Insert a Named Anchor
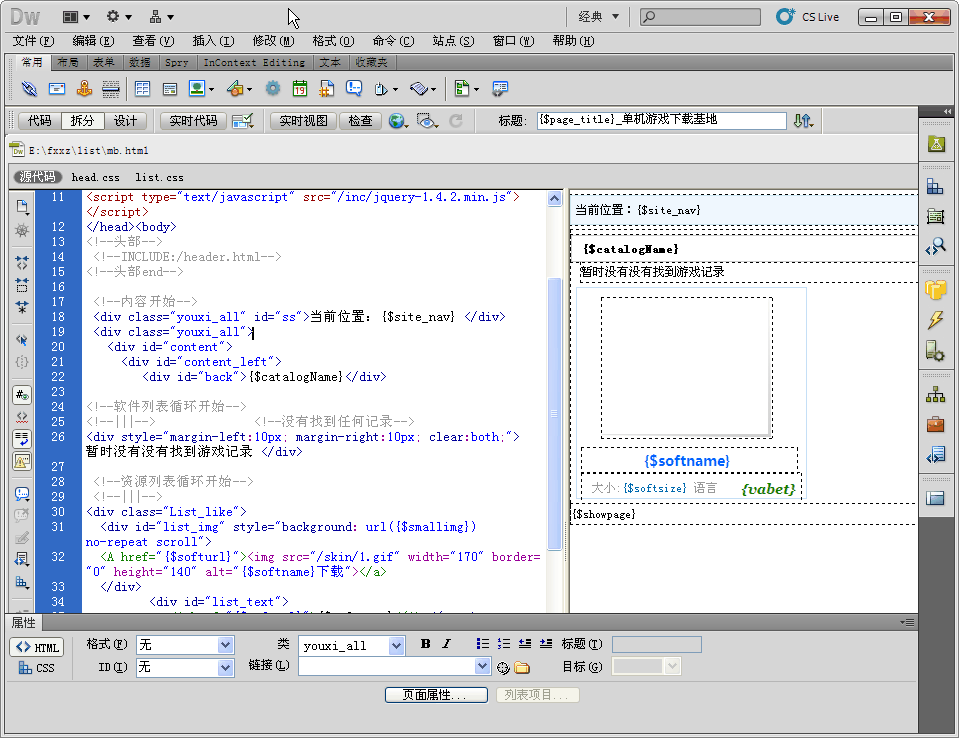 click(x=84, y=89)
